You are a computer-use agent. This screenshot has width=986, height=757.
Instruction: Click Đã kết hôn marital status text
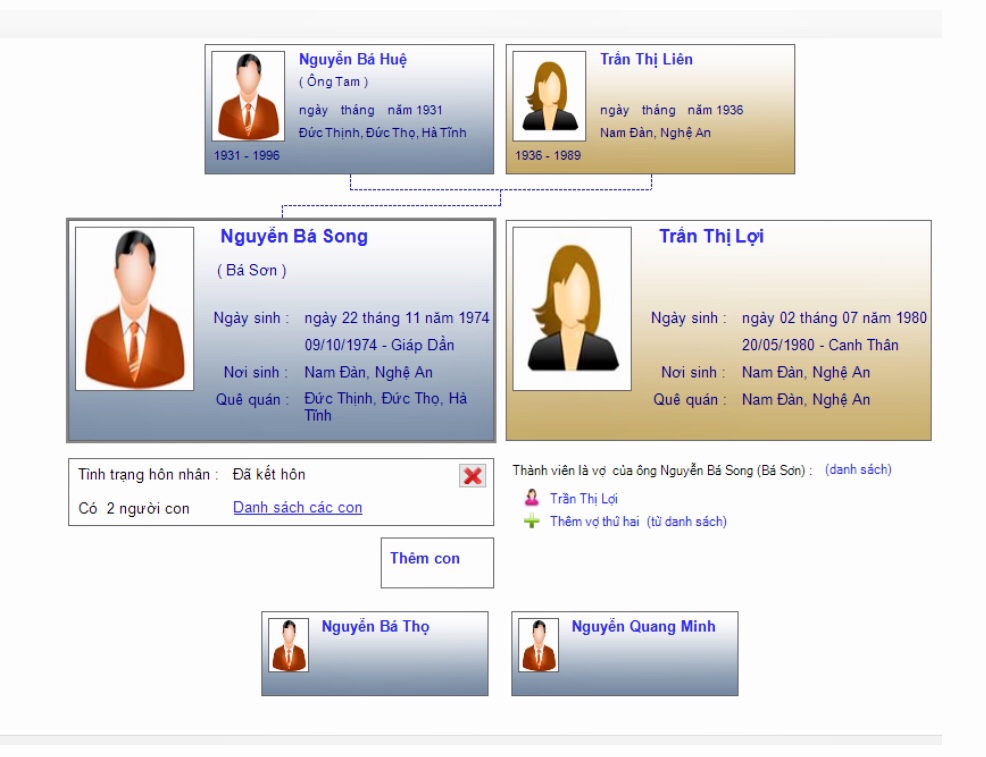click(269, 475)
